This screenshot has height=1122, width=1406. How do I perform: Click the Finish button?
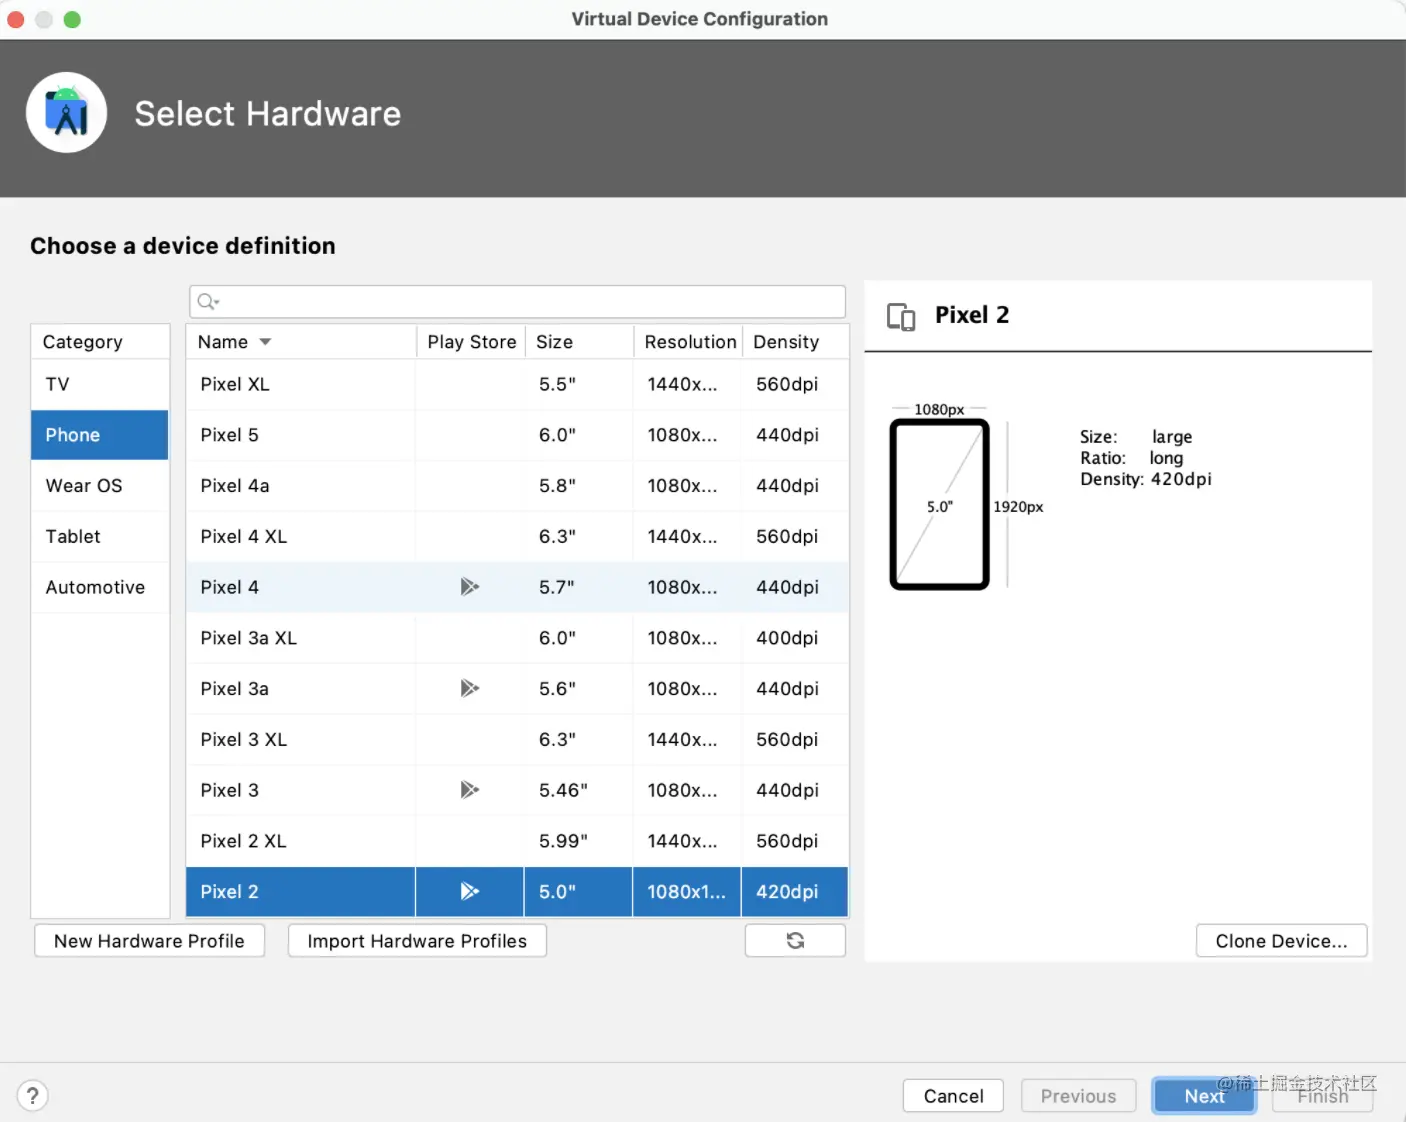[x=1322, y=1096]
